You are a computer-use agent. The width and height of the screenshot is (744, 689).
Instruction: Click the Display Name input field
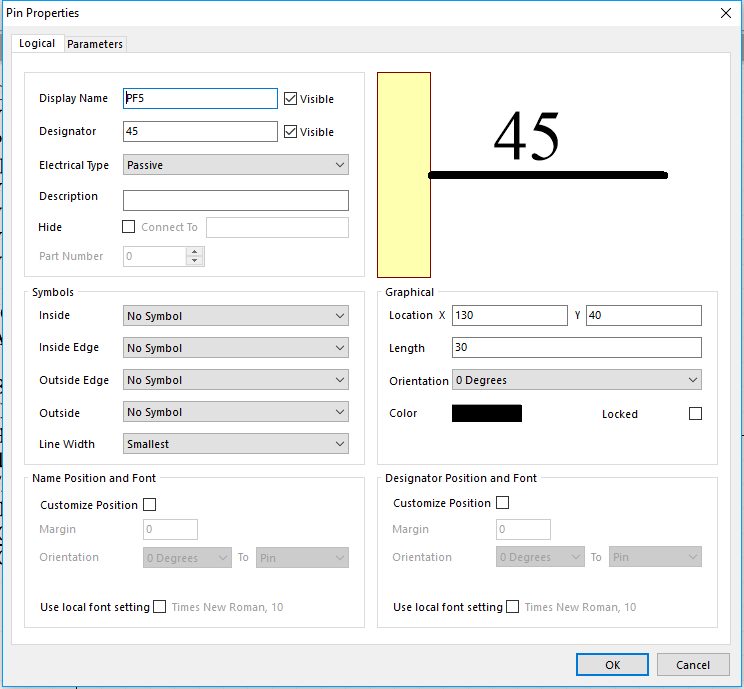click(200, 99)
